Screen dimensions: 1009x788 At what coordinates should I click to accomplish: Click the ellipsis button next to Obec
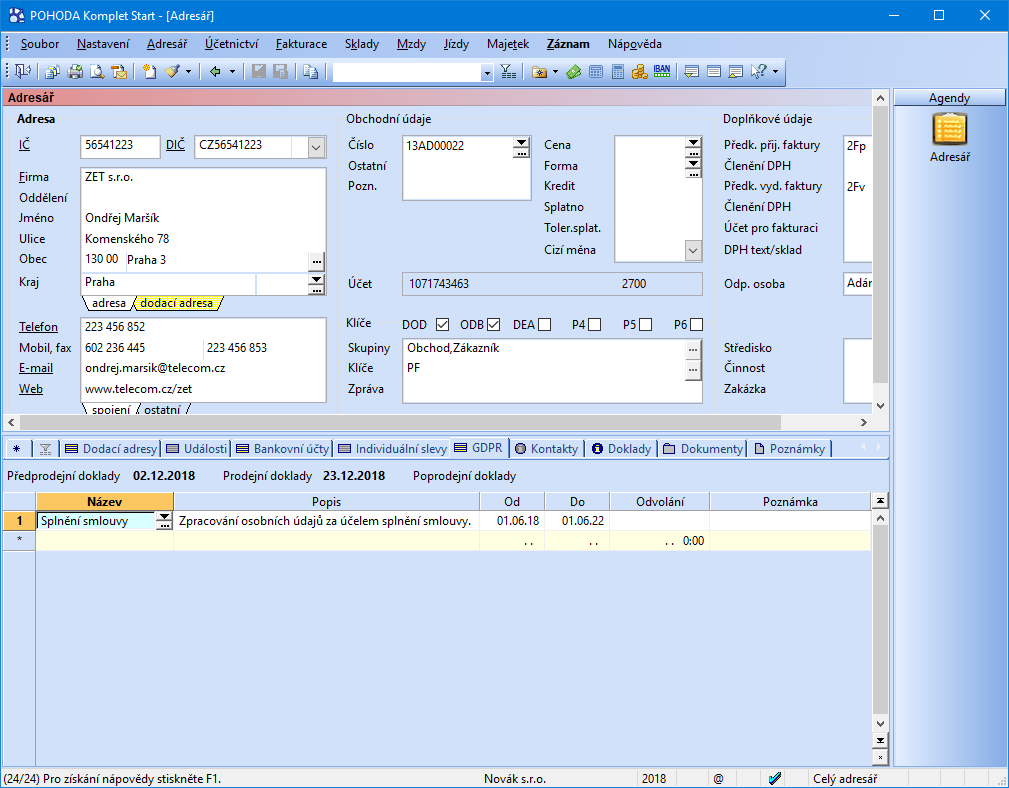pyautogui.click(x=316, y=261)
